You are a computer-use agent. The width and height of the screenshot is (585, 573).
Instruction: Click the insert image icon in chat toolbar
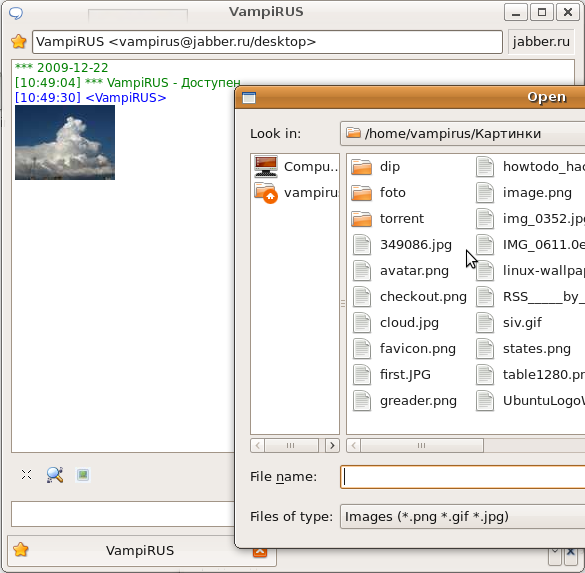point(83,475)
